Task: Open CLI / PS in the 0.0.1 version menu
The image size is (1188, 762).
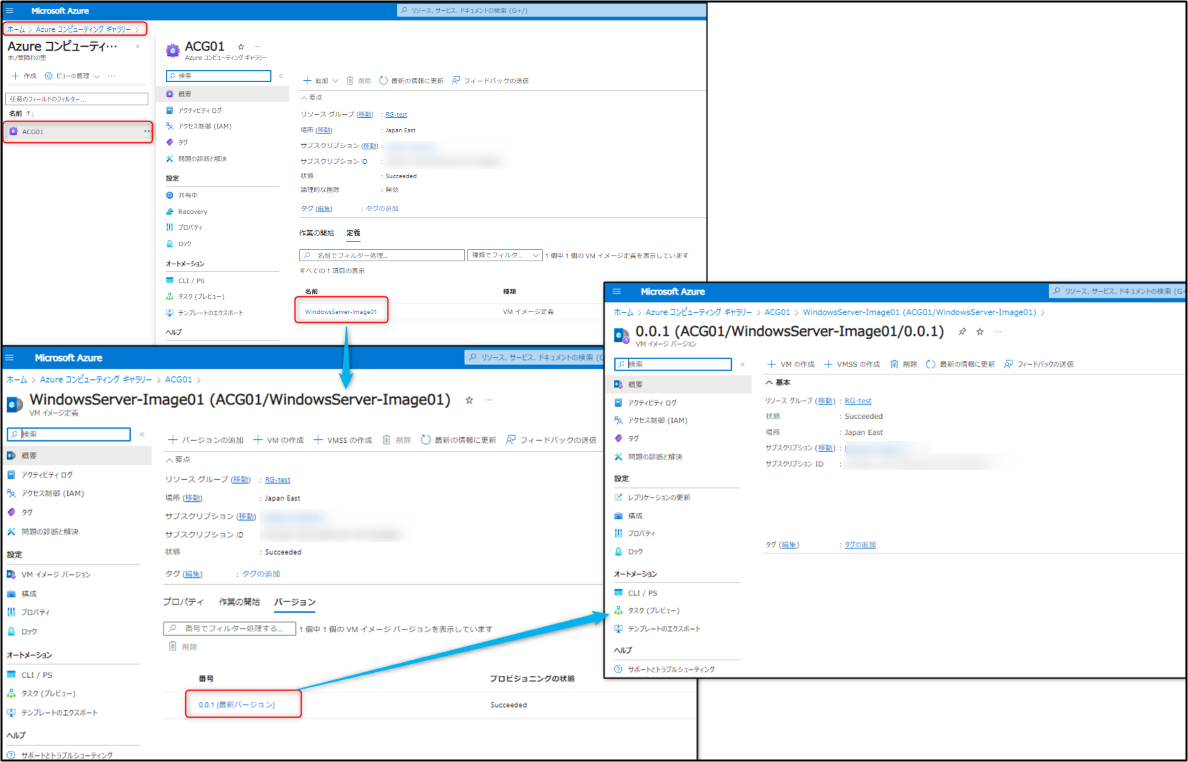Action: [642, 593]
